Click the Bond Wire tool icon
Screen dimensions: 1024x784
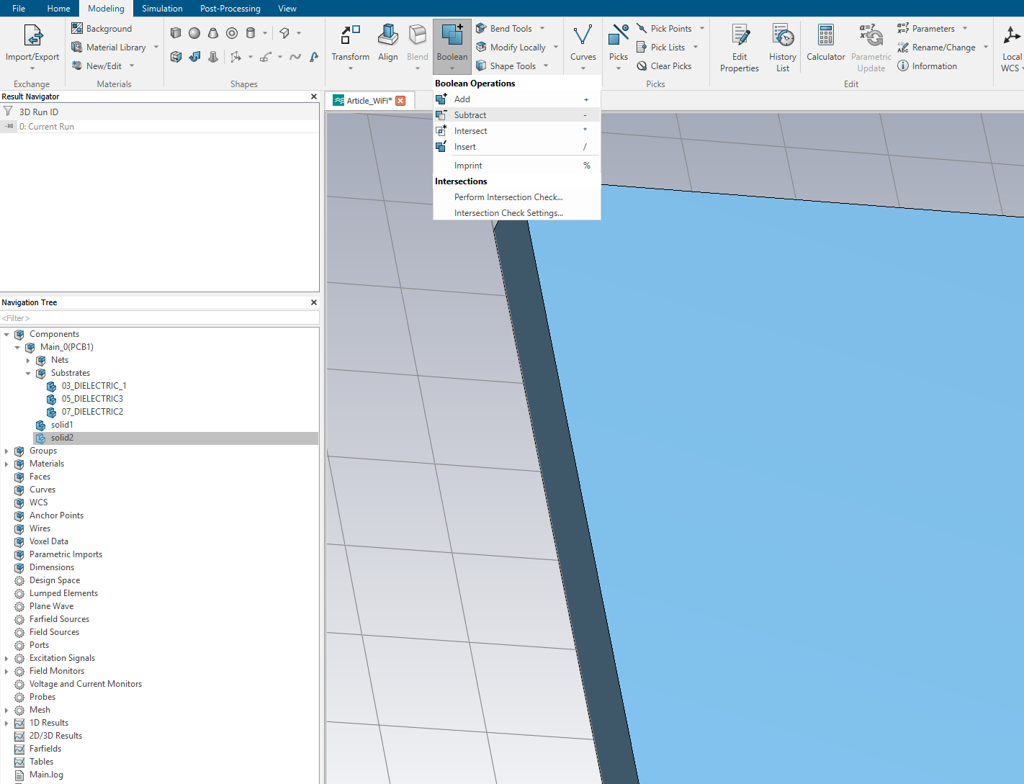click(x=265, y=57)
